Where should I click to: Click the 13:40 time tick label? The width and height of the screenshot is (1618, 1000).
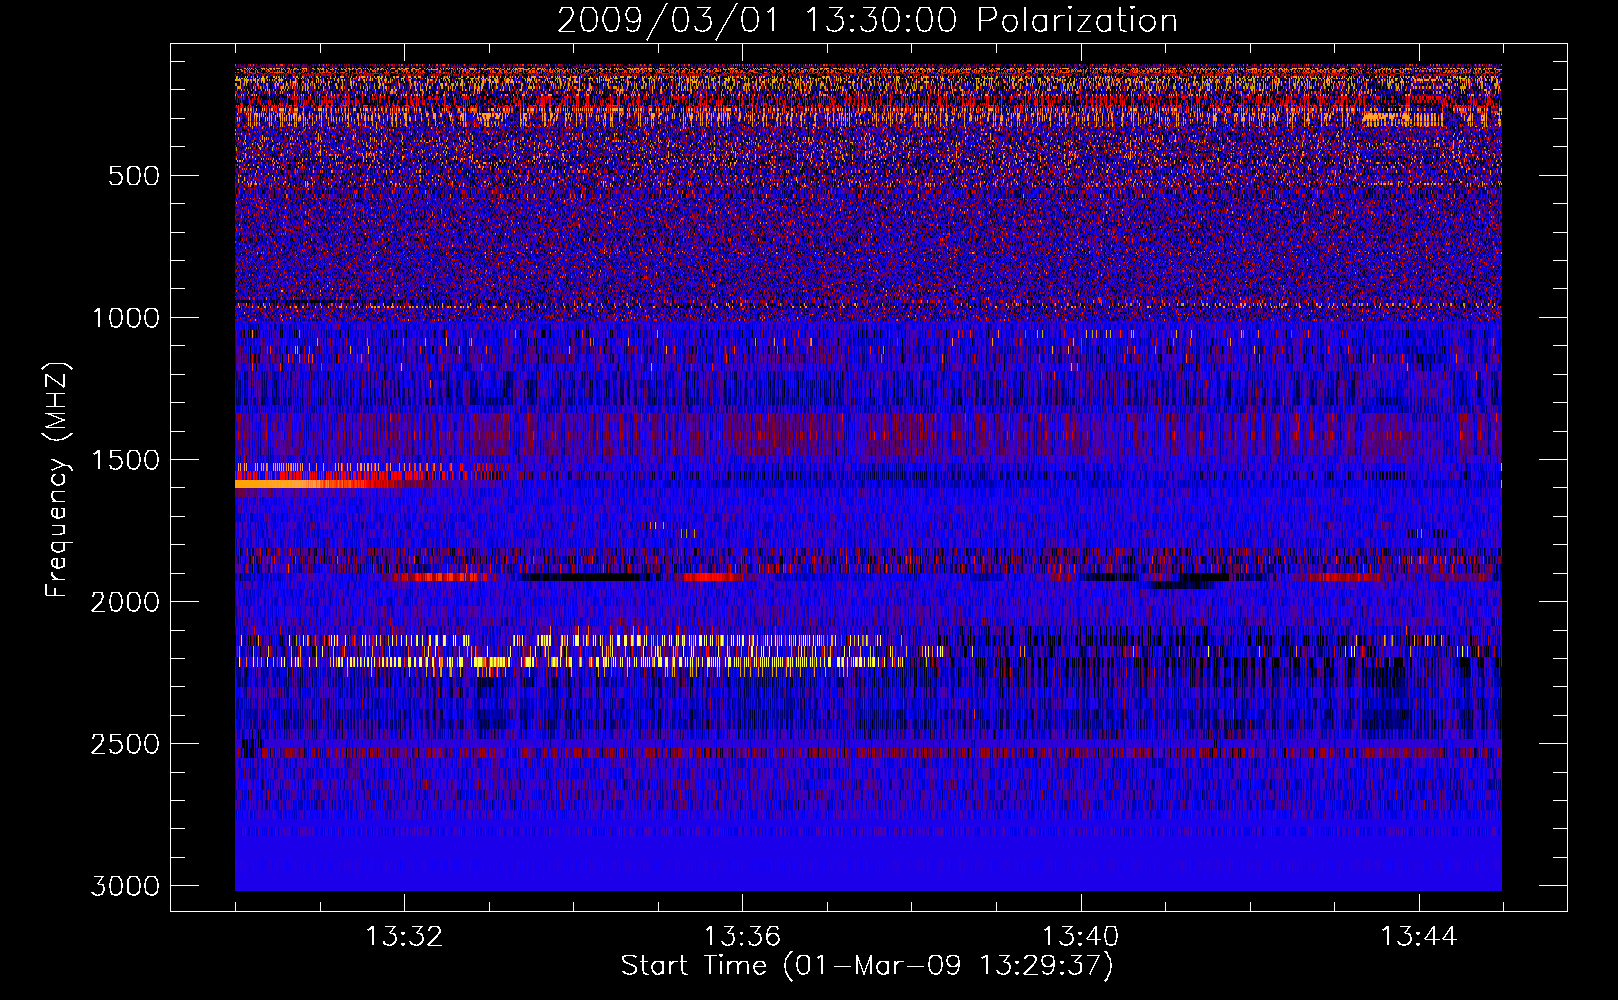pyautogui.click(x=1080, y=937)
